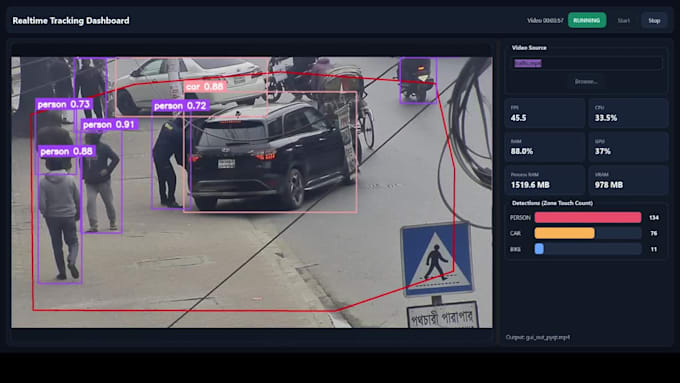The height and width of the screenshot is (383, 680).
Task: Select the orange CAR detection bar
Action: pos(564,233)
